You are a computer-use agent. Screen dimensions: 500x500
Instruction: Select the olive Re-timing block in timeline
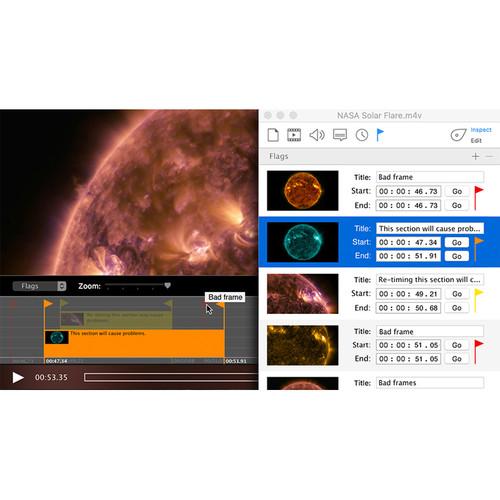pyautogui.click(x=116, y=320)
